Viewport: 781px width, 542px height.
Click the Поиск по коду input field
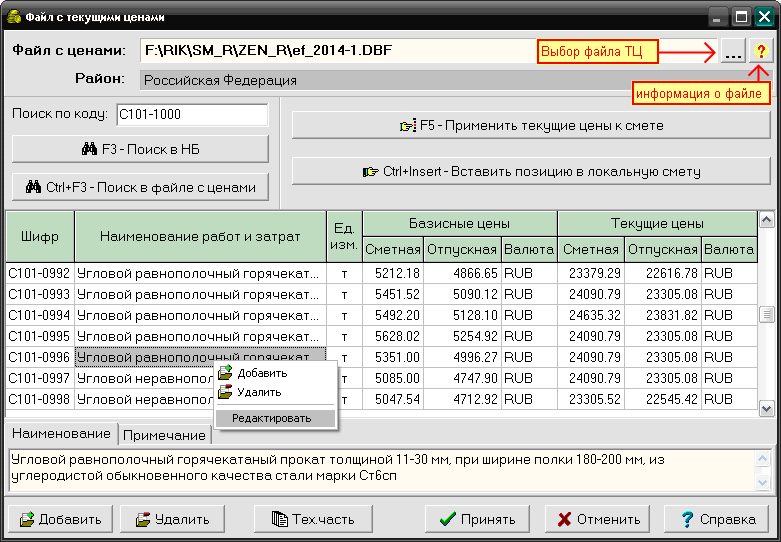click(192, 115)
